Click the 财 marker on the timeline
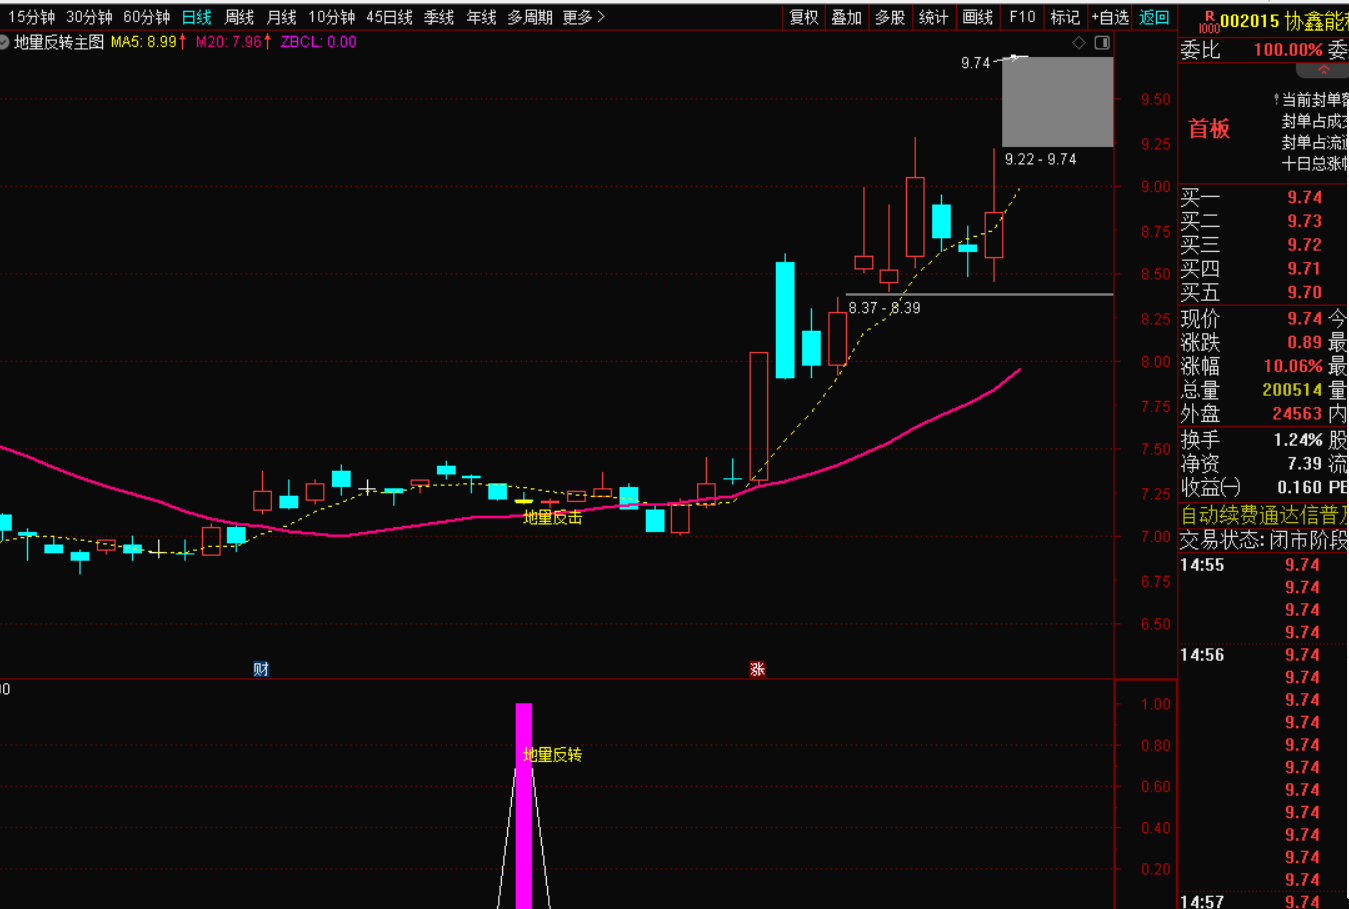Screen dimensions: 1349x909 coord(261,669)
